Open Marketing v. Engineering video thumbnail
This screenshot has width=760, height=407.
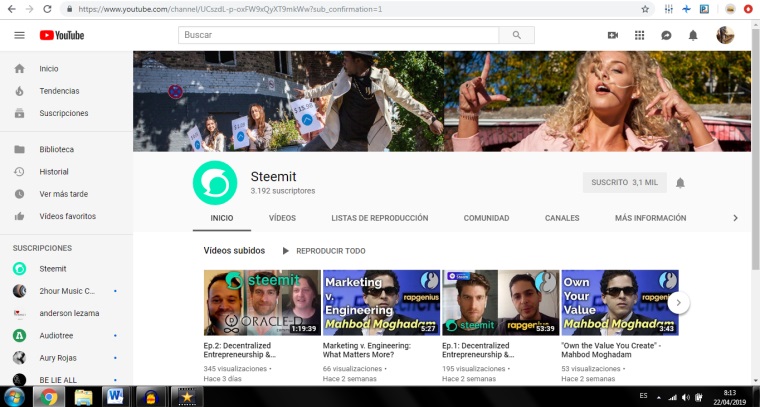point(381,303)
